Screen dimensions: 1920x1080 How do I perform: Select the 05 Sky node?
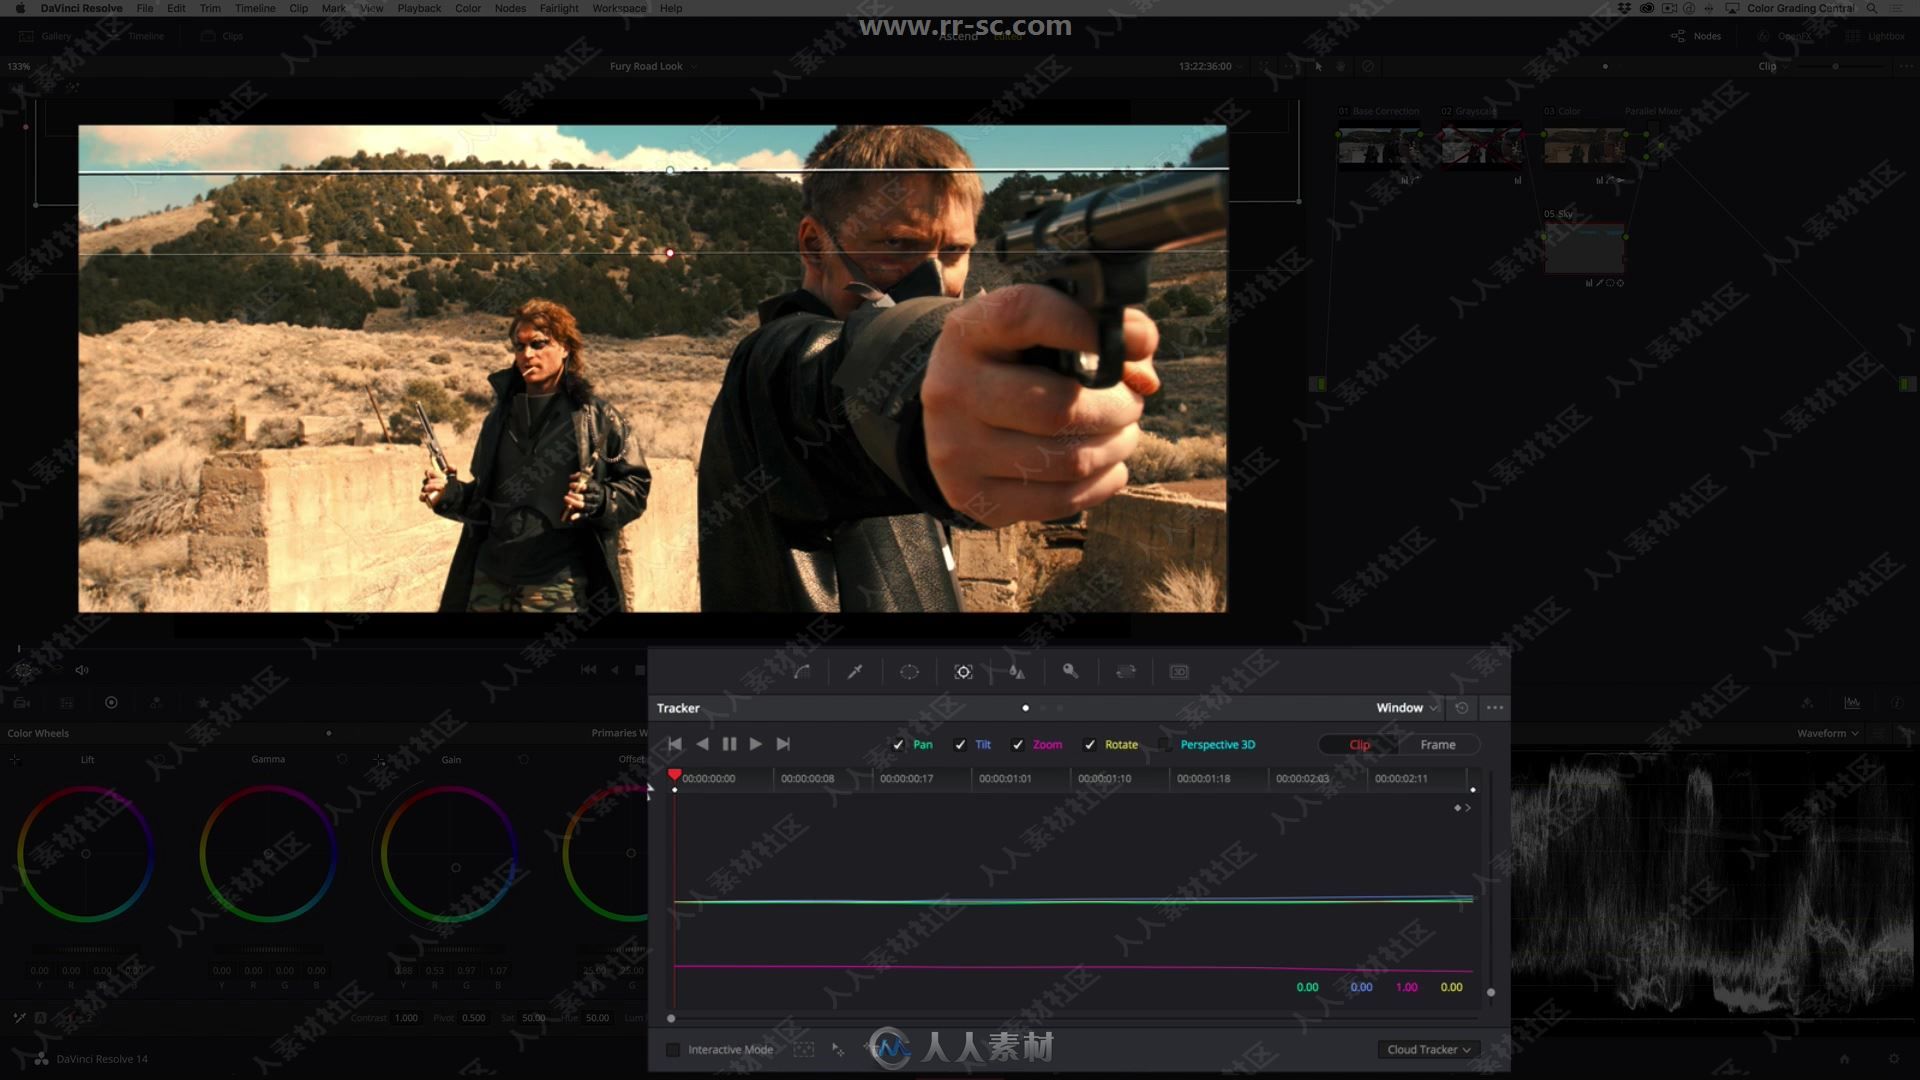point(1584,249)
